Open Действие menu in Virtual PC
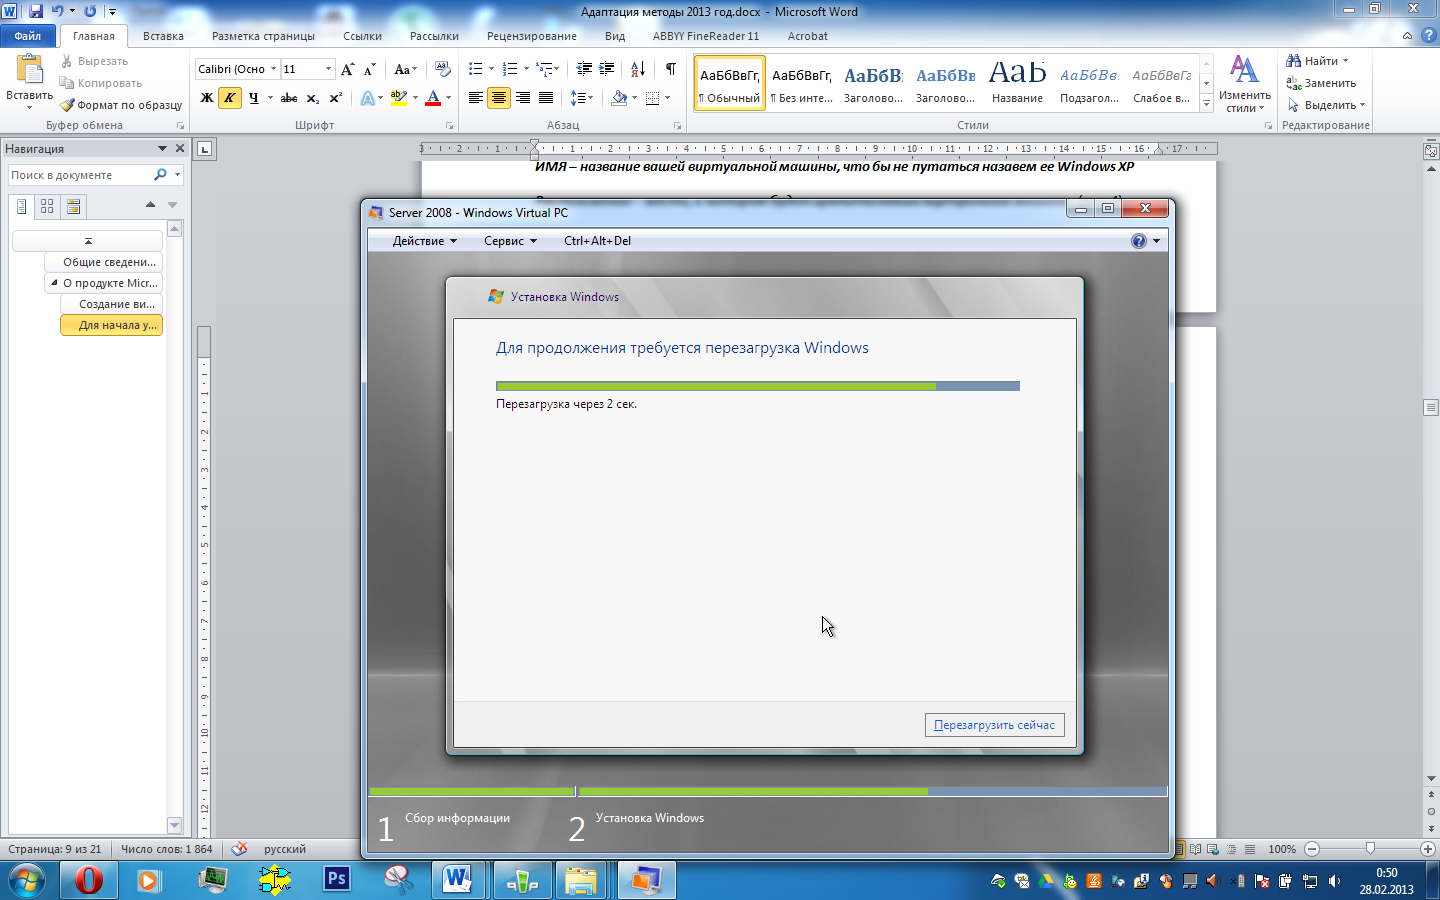The image size is (1440, 900). coord(424,241)
